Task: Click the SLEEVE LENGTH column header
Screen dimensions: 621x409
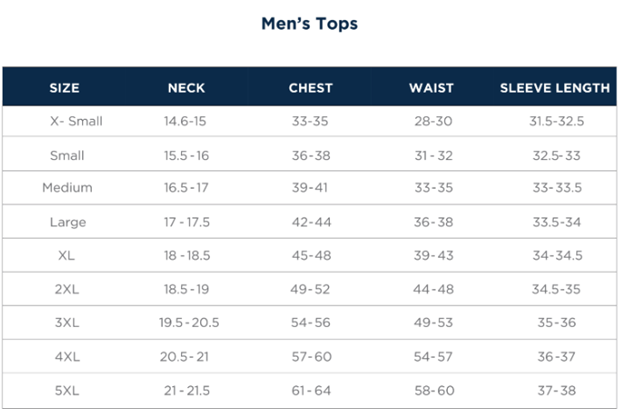Action: 555,88
